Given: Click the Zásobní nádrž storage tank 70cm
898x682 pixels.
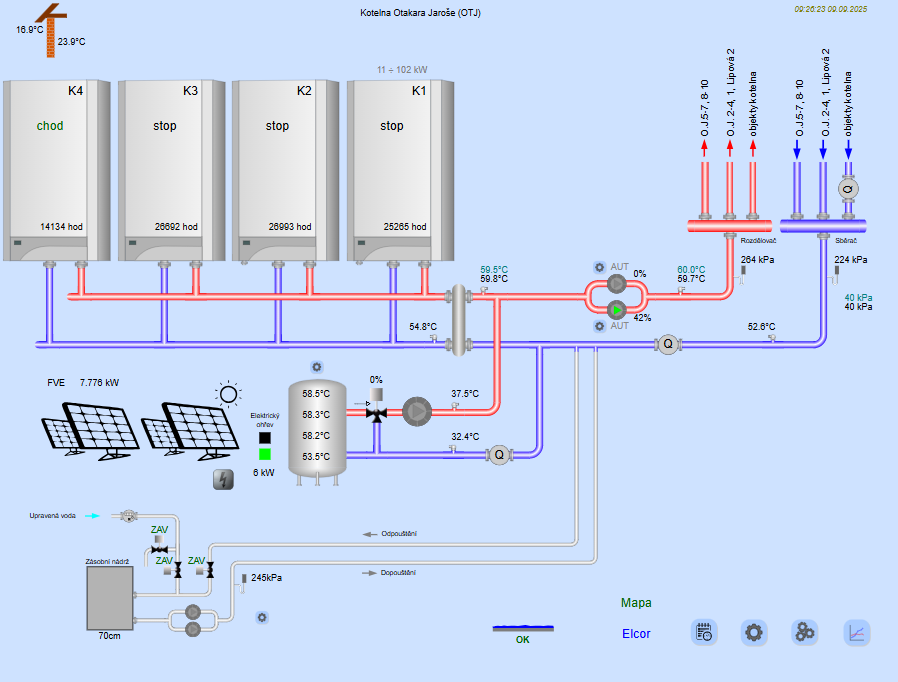Looking at the screenshot, I should pos(110,598).
